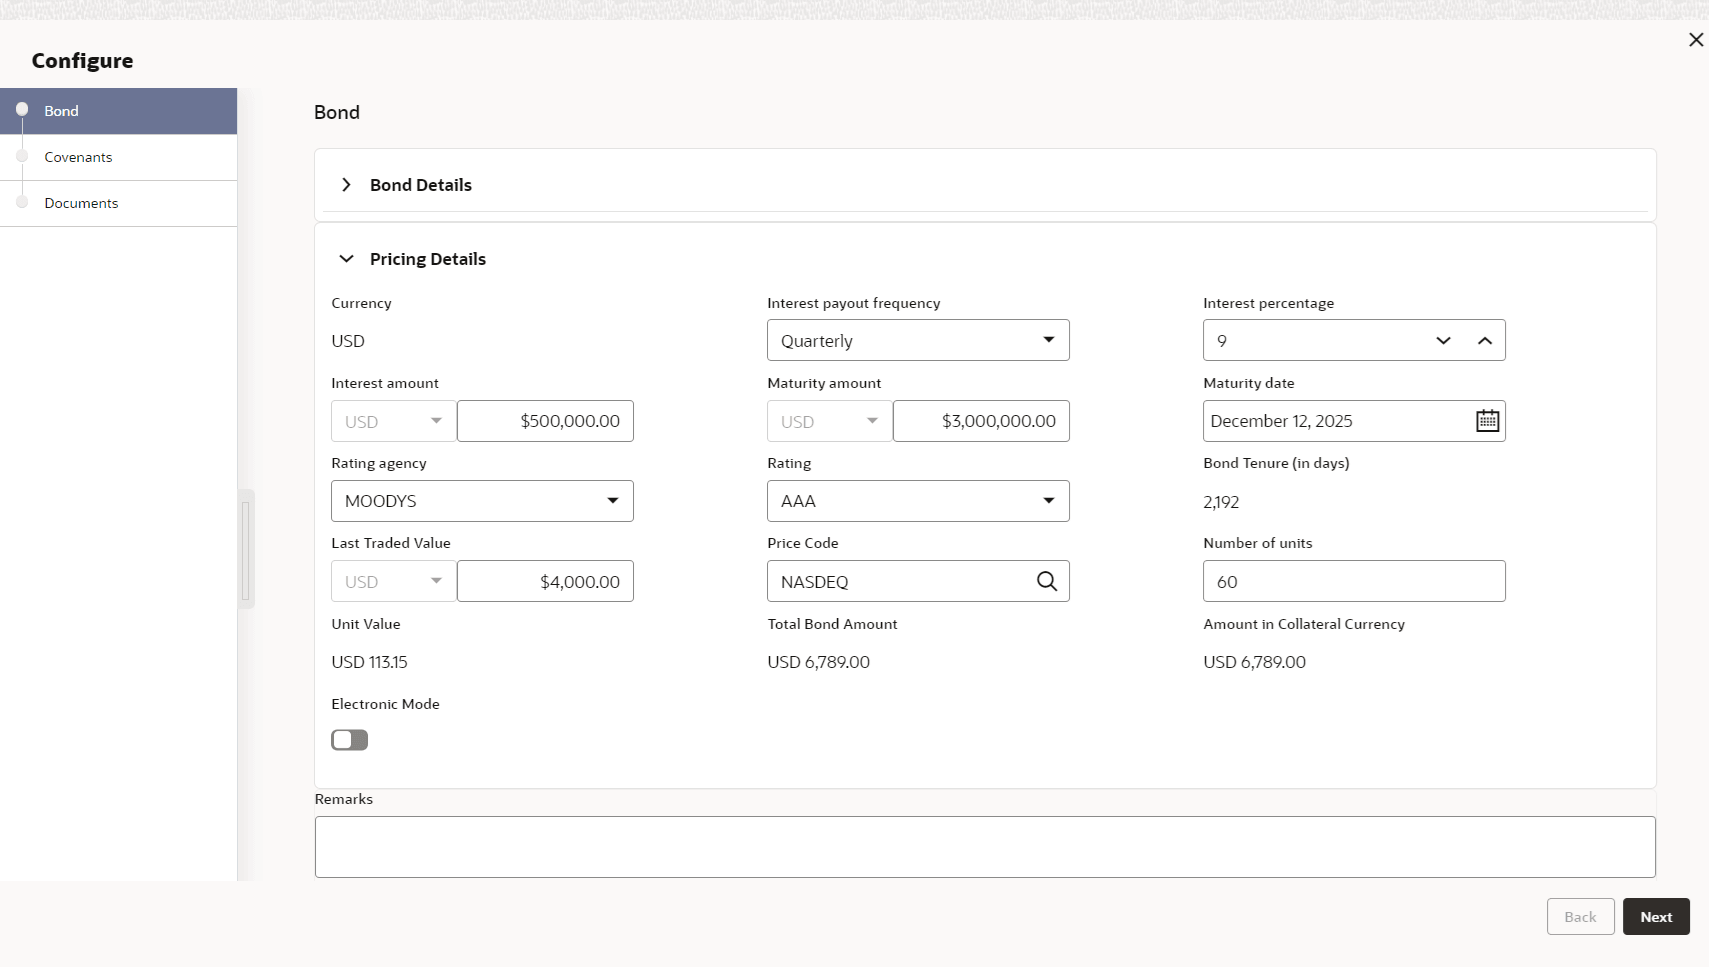This screenshot has height=967, width=1709.
Task: Click the Next button
Action: (1655, 917)
